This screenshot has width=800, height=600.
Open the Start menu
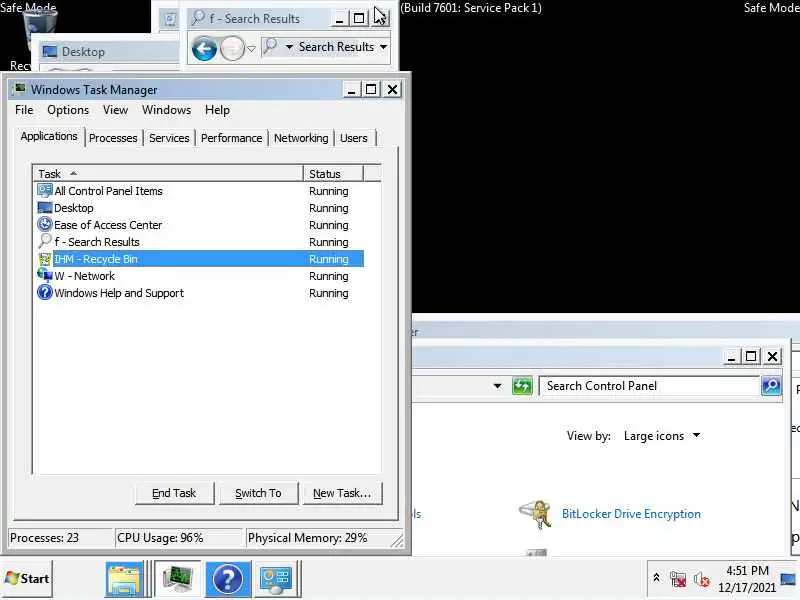click(x=27, y=579)
